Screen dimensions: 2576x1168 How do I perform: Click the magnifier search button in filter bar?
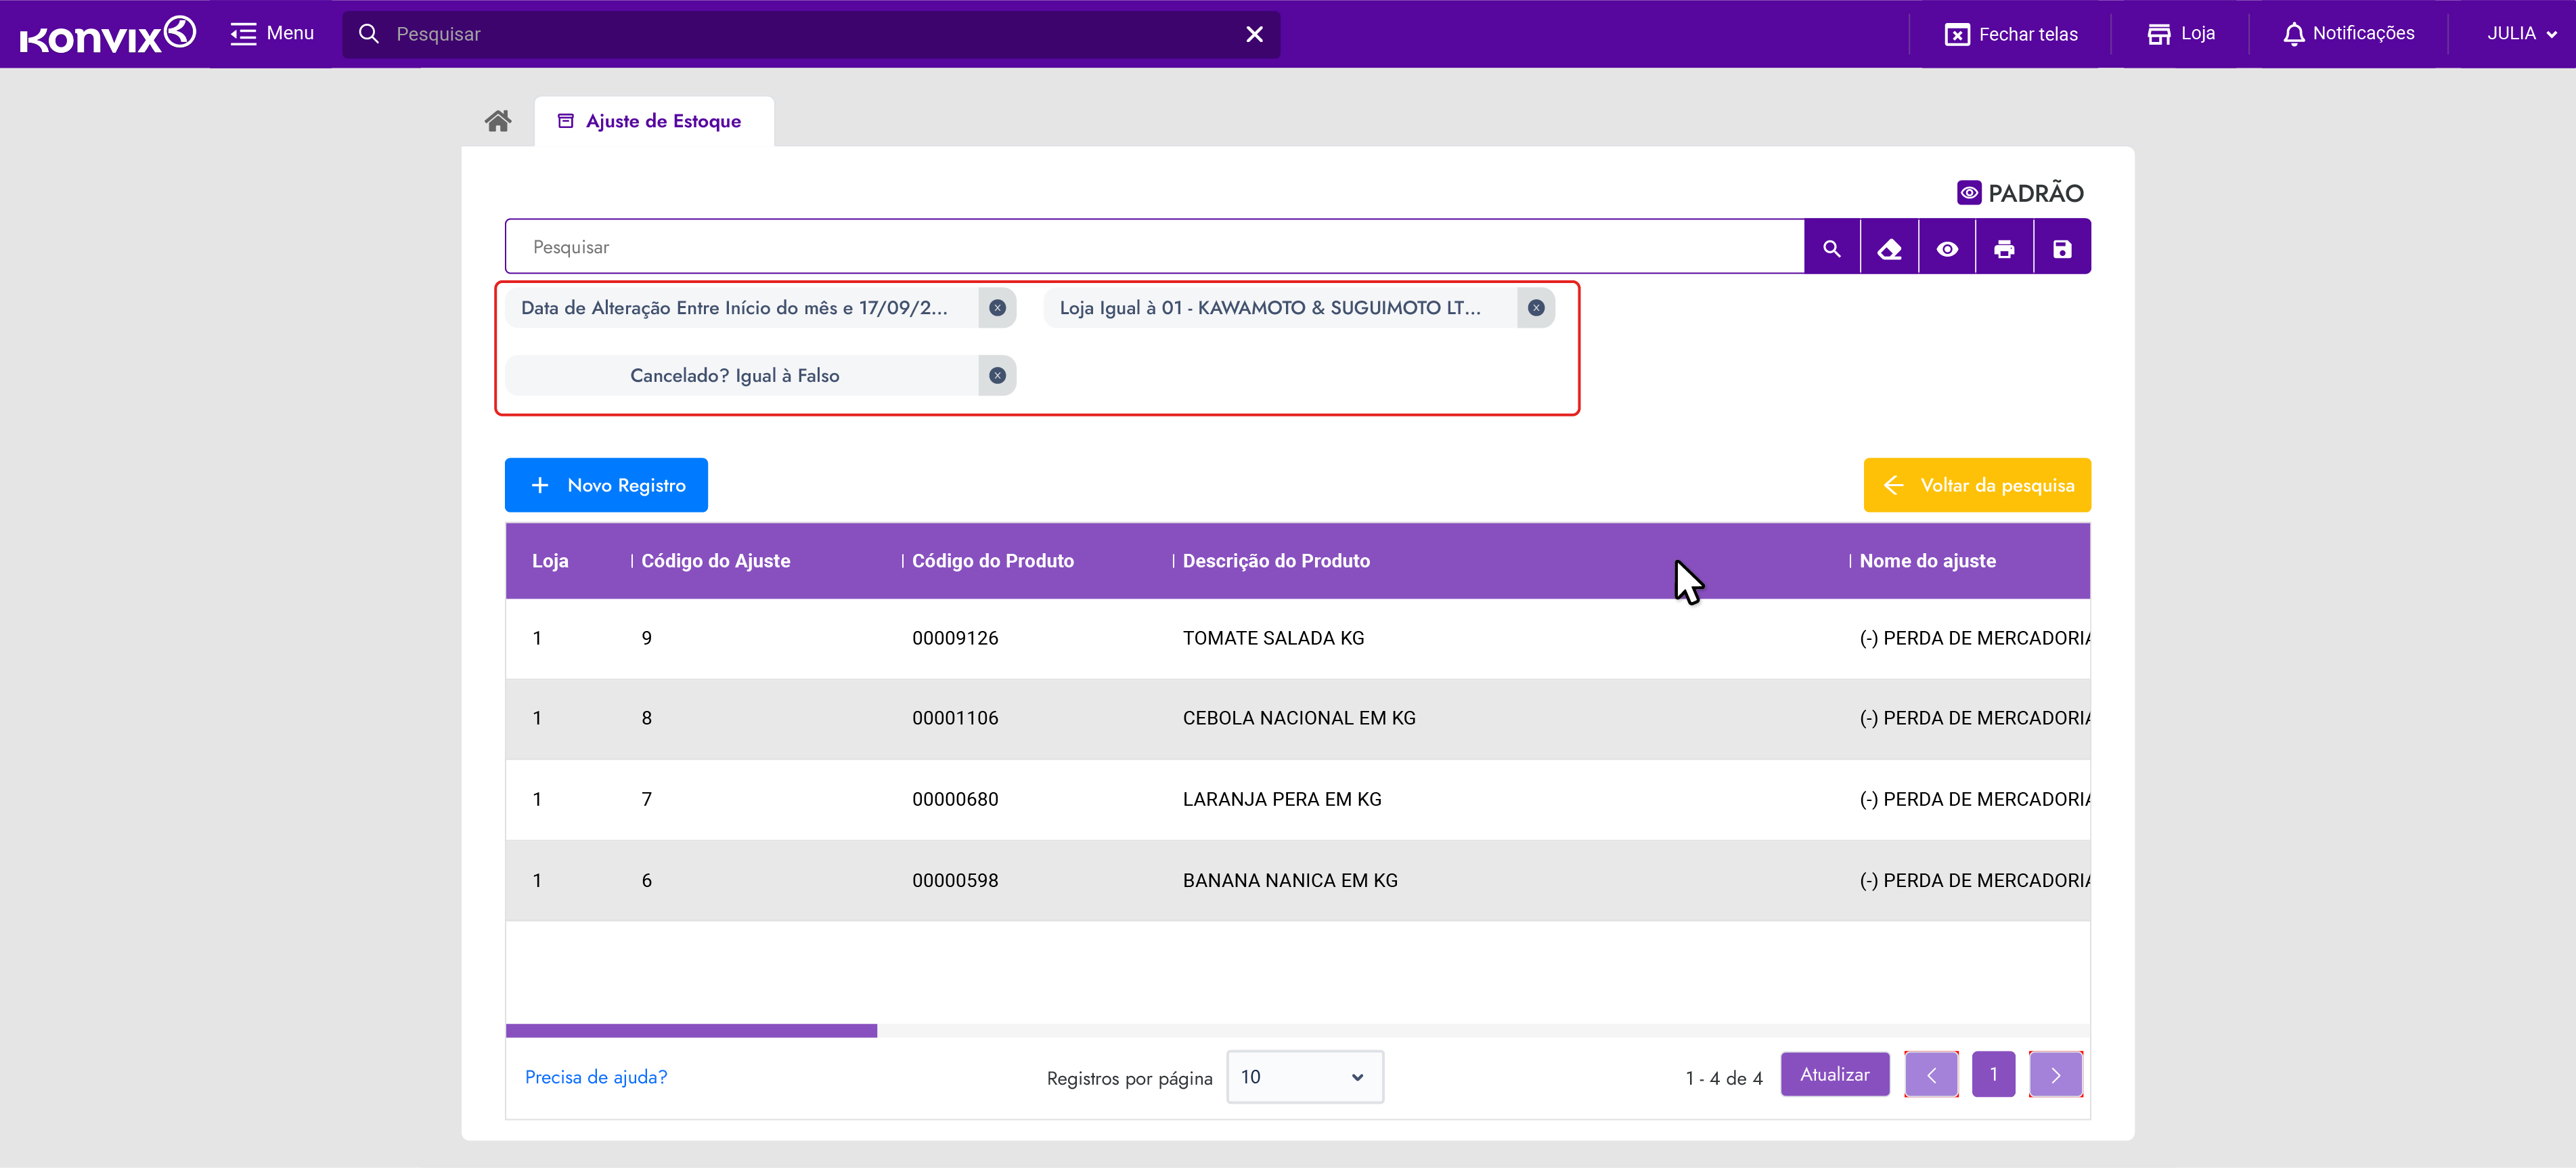tap(1831, 248)
